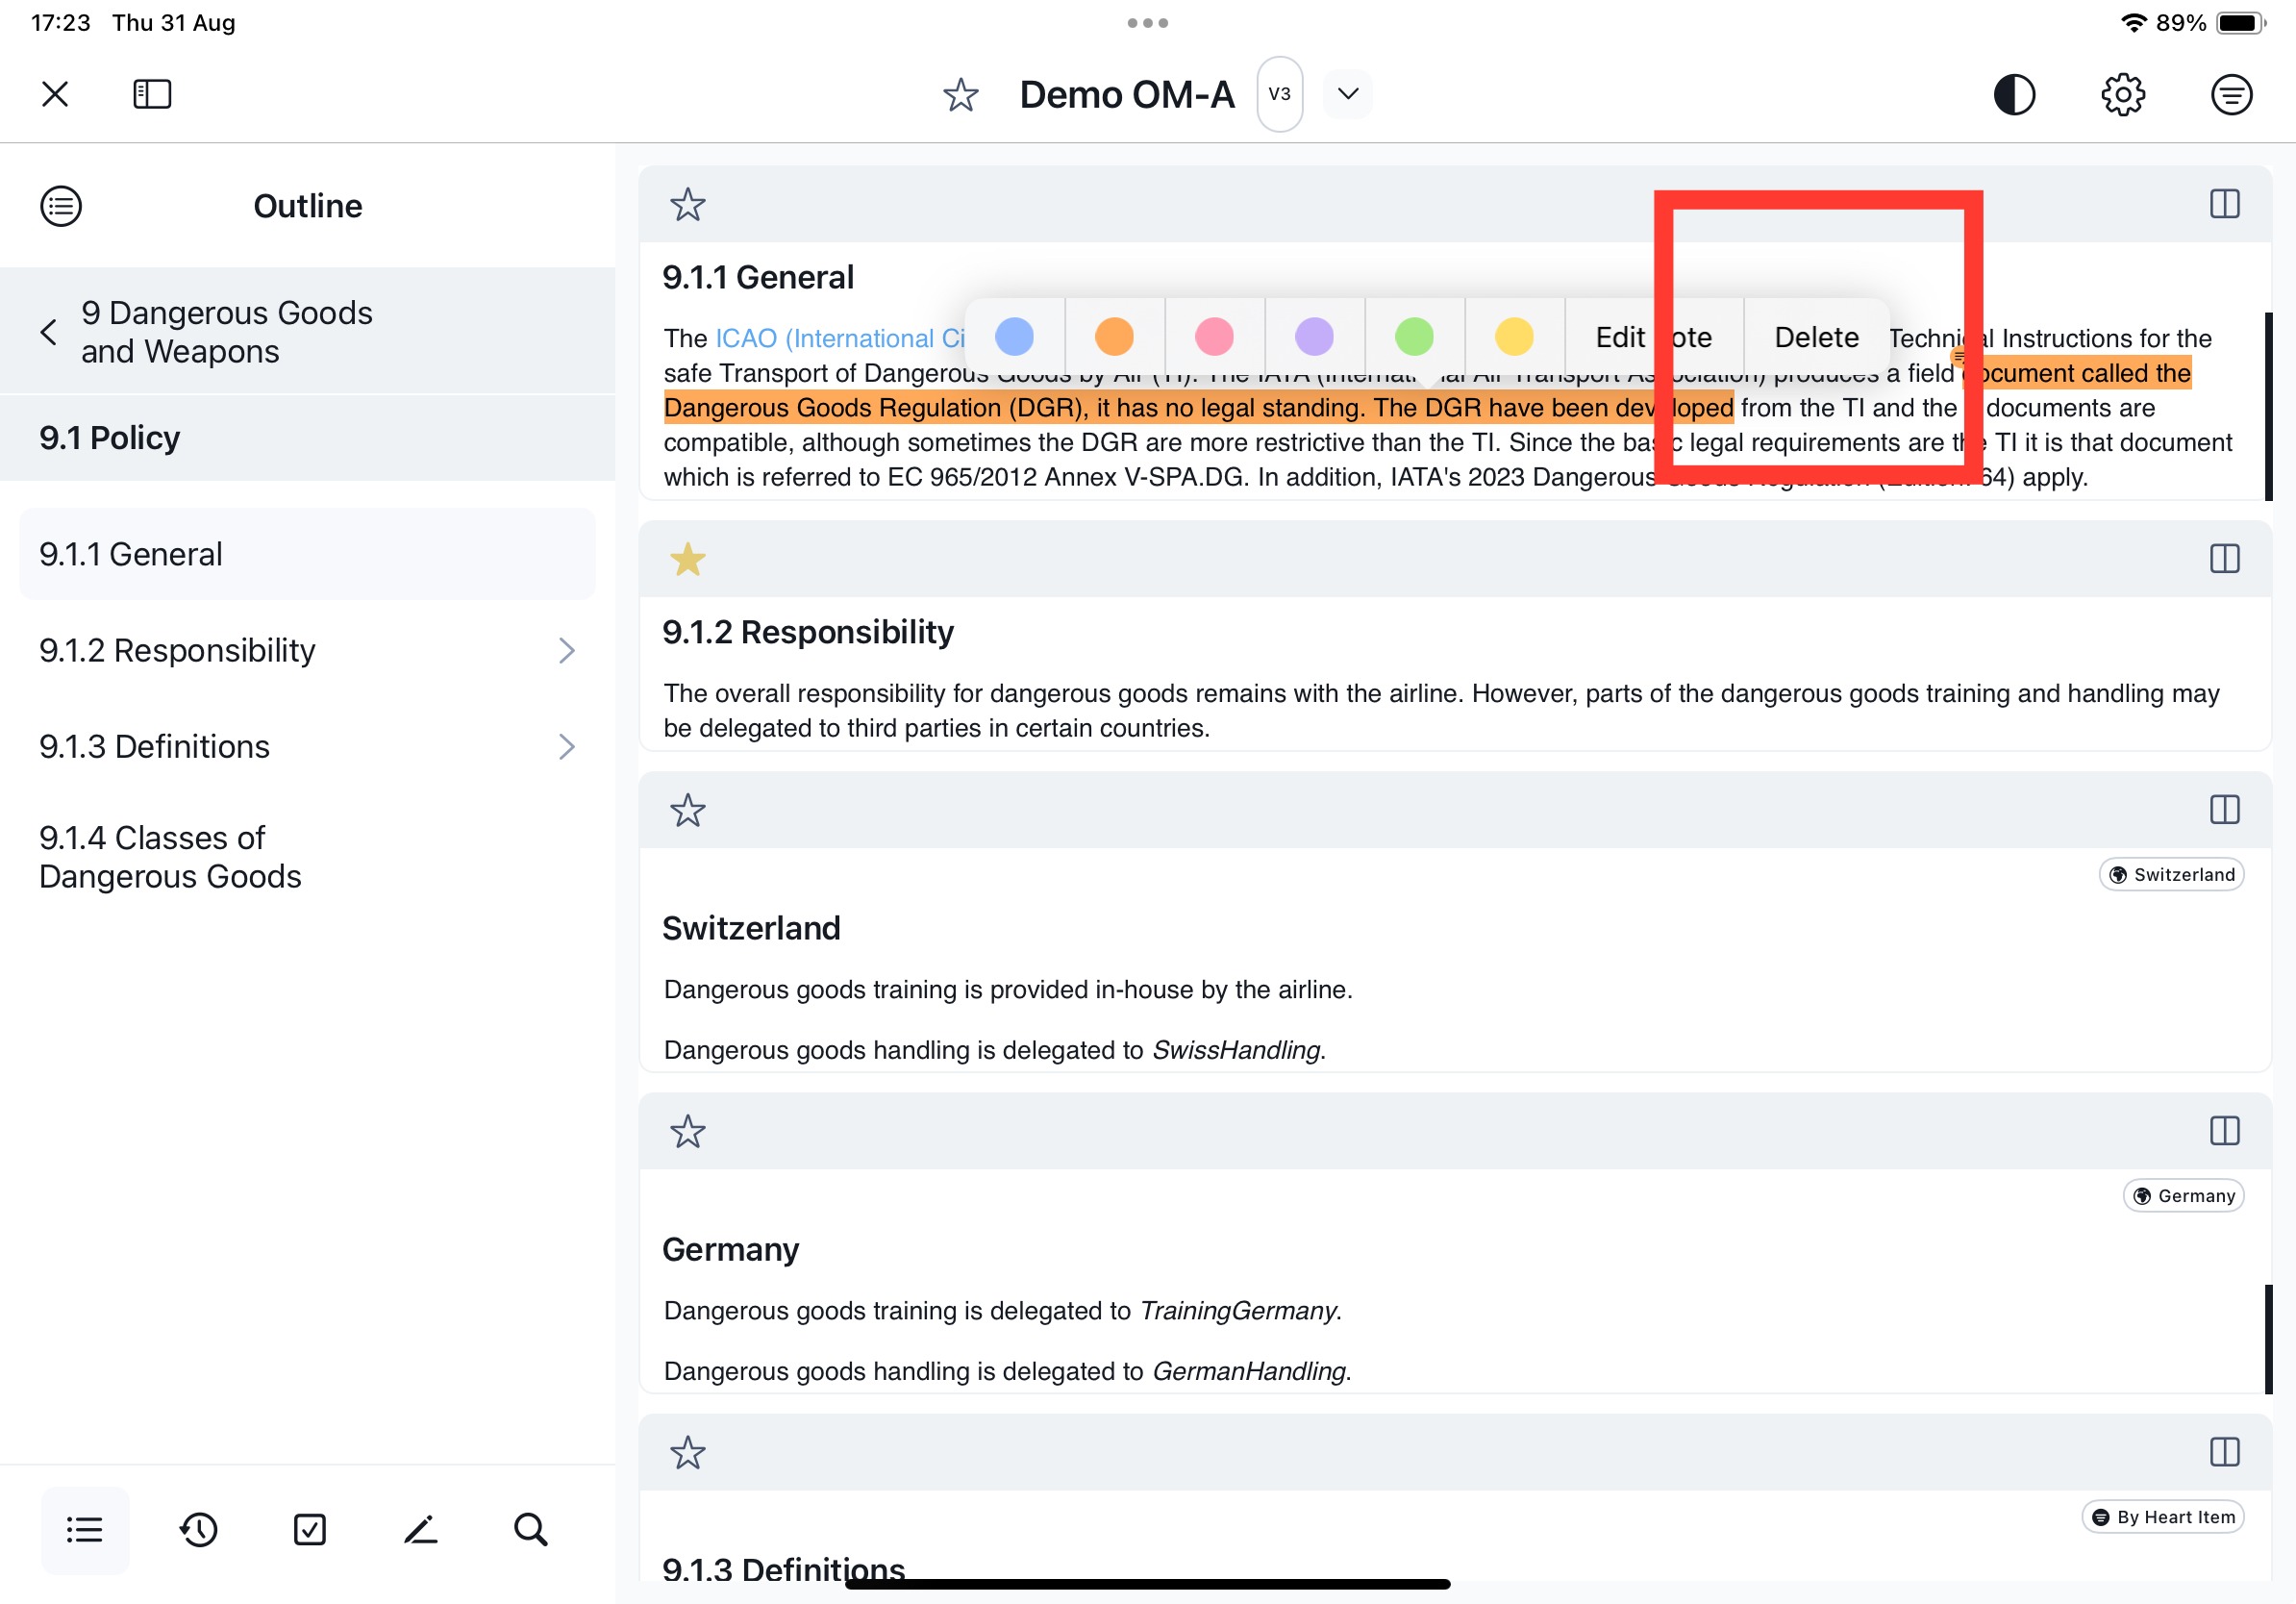Expand 9.1.2 Responsibility in outline
2296x1604 pixels.
(566, 650)
